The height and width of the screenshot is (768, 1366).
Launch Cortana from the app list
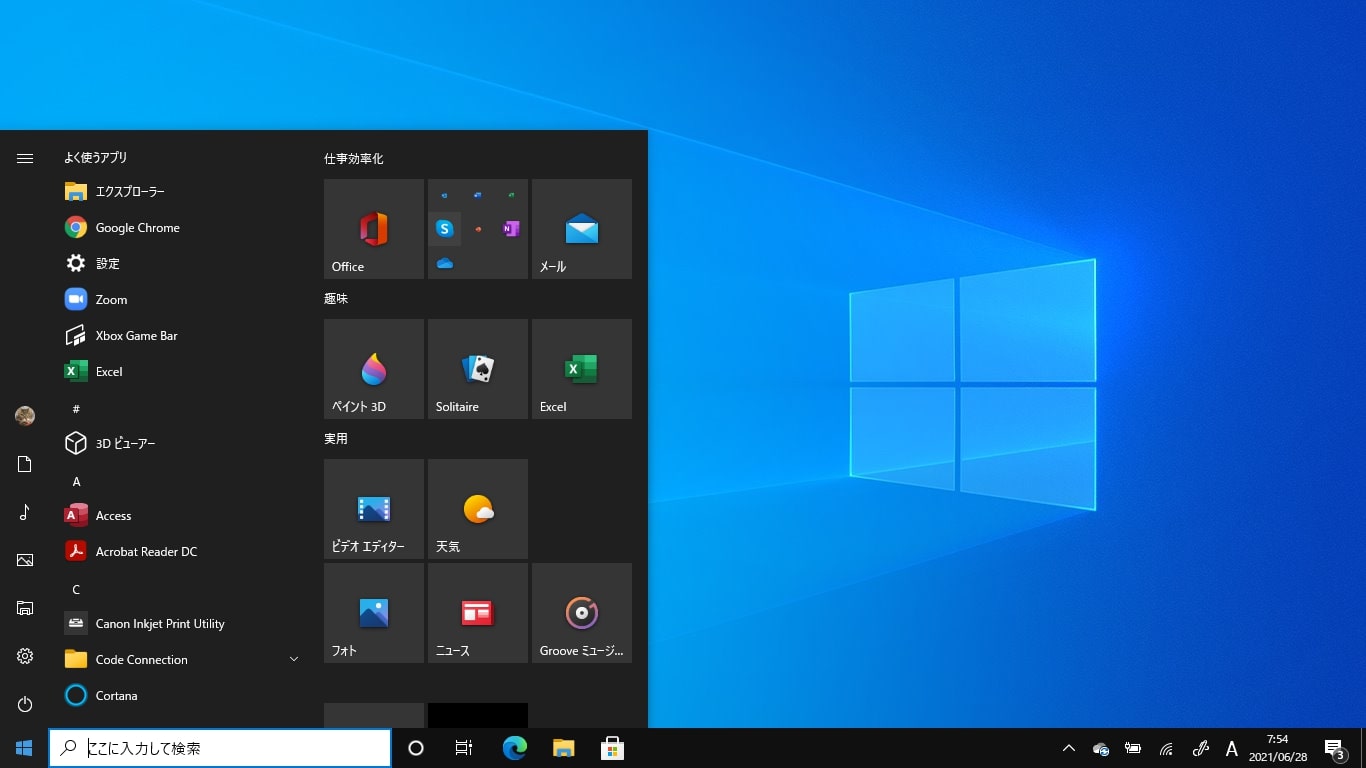(182, 696)
